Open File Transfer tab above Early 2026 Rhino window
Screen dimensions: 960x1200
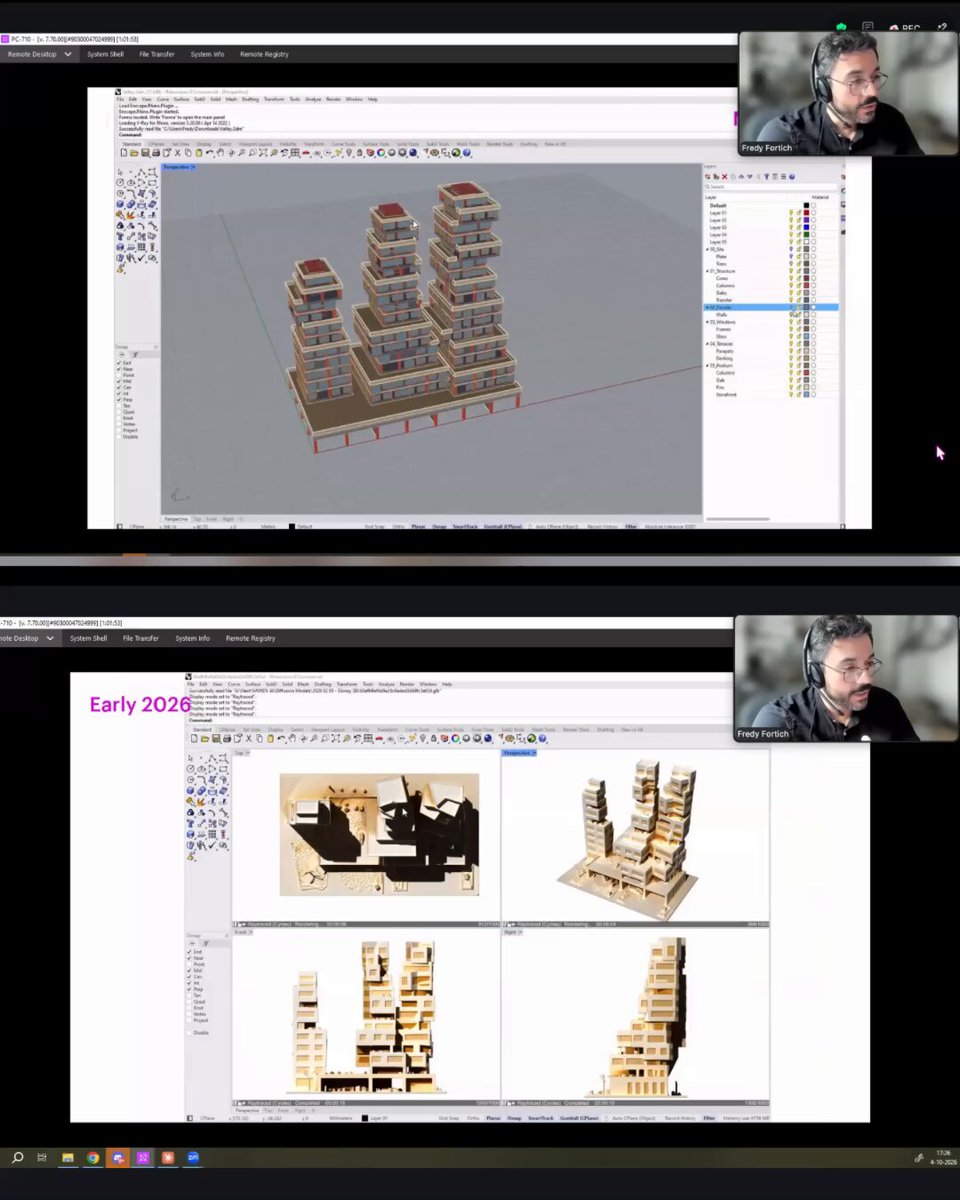141,638
